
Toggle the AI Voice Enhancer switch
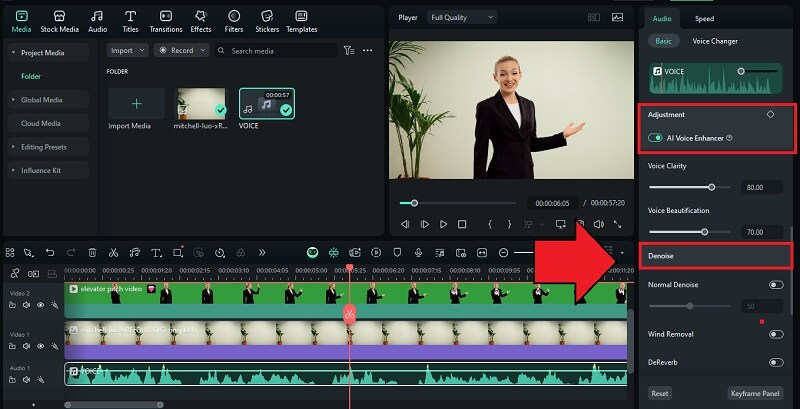click(x=655, y=138)
